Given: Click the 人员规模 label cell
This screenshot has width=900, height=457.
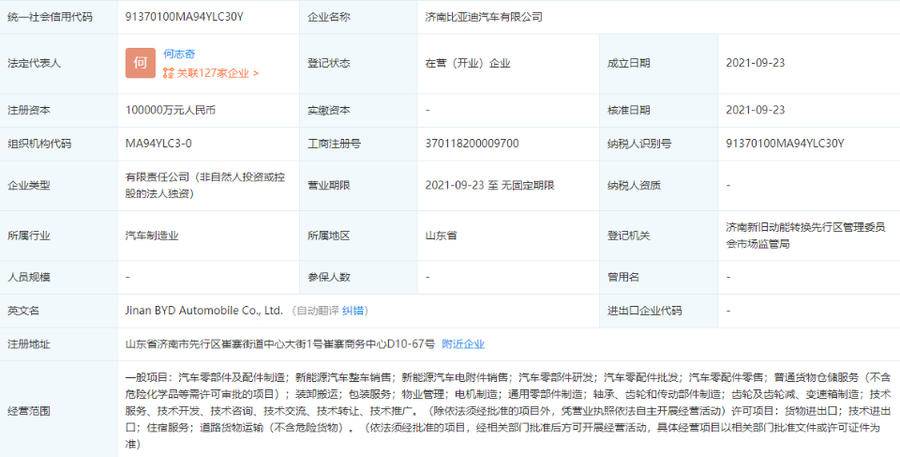Looking at the screenshot, I should point(59,277).
